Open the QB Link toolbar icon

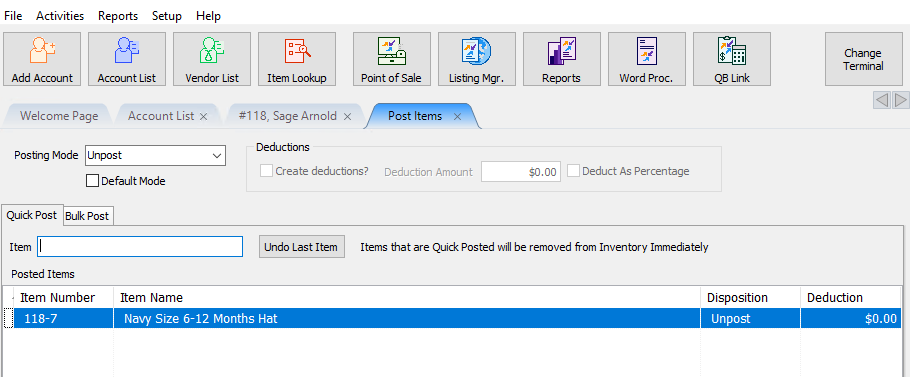(732, 59)
